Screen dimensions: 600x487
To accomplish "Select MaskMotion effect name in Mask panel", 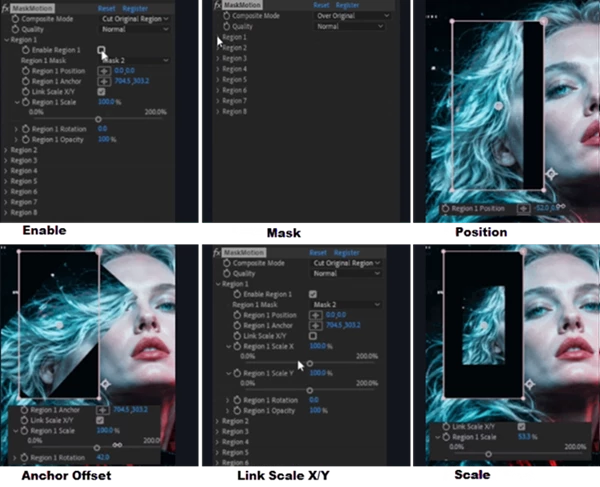I will click(242, 5).
